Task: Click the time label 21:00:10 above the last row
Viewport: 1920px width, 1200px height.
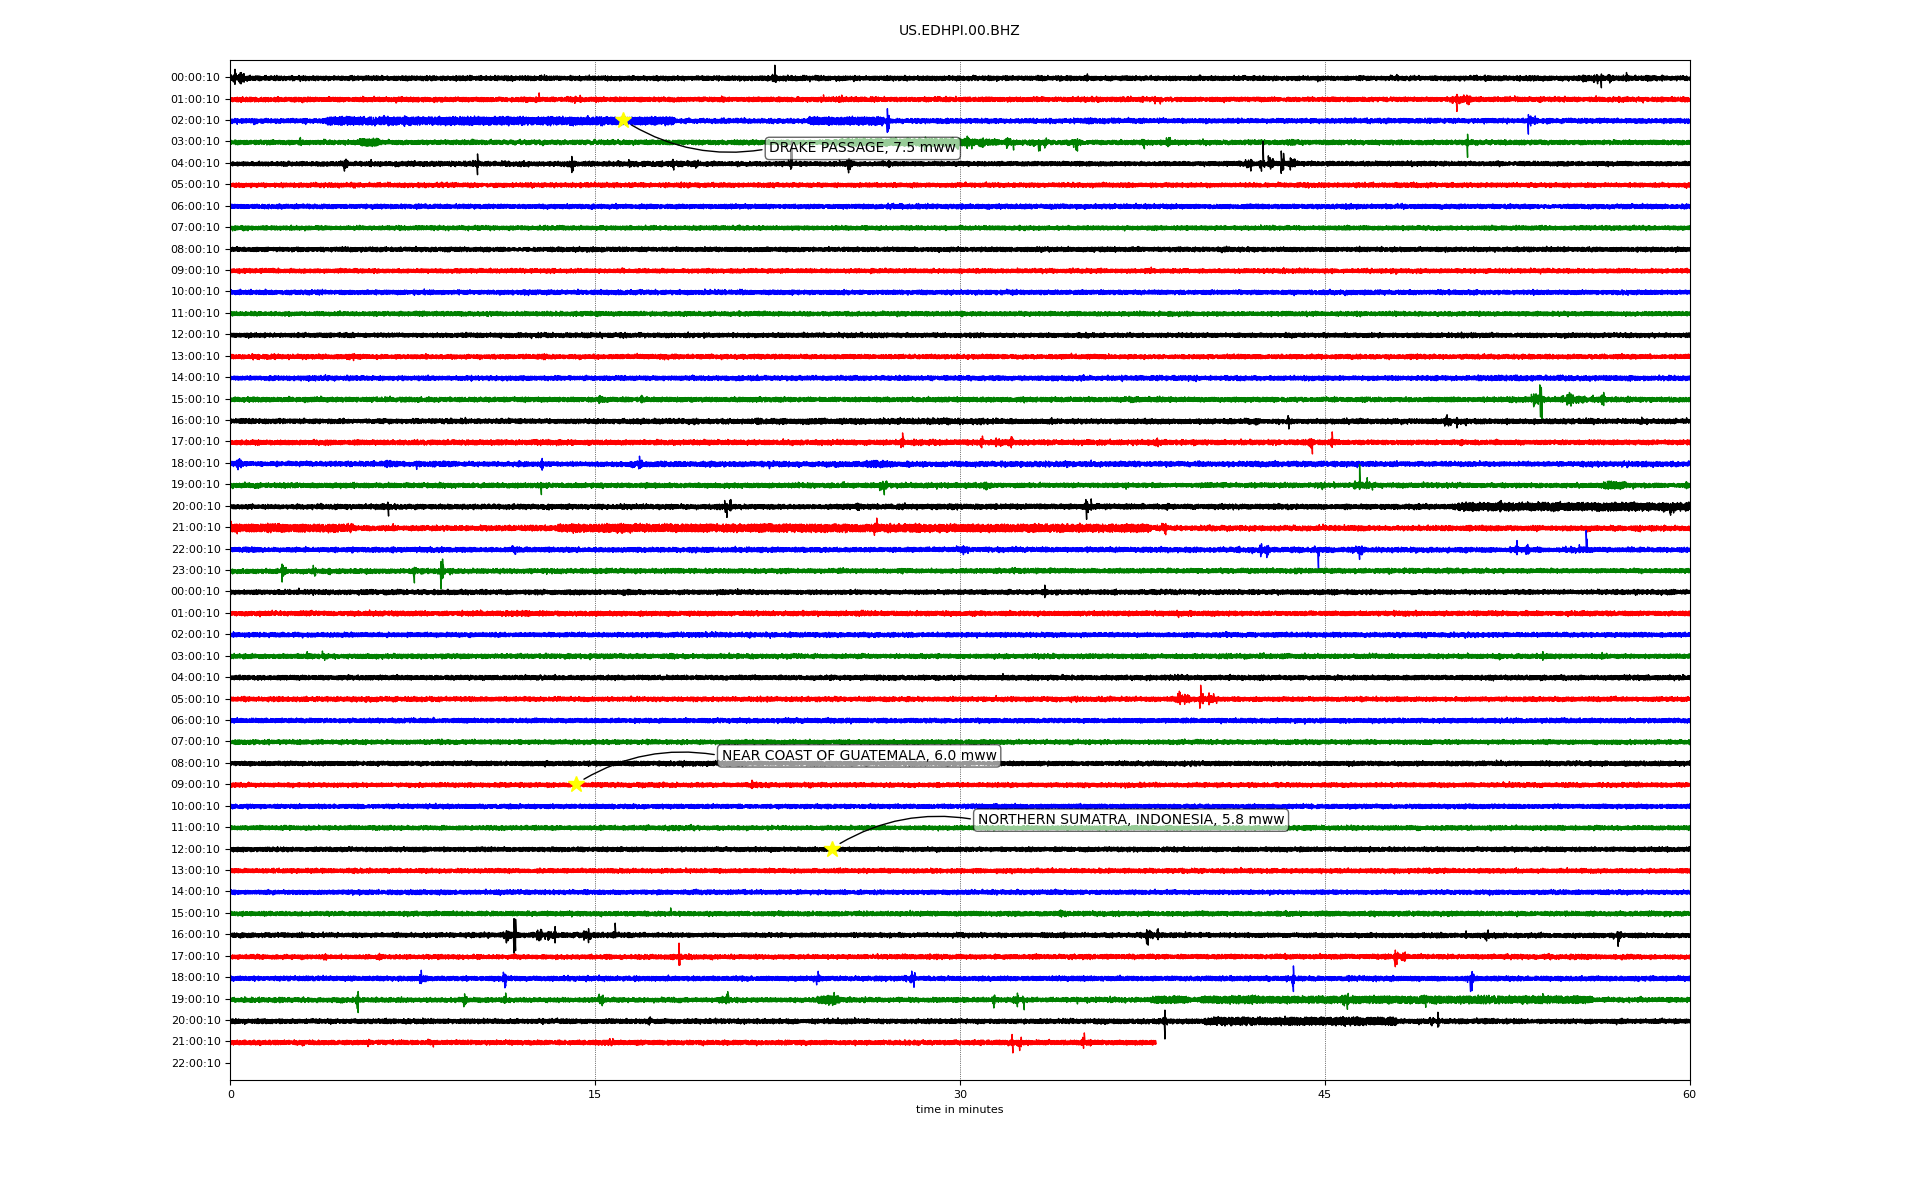Action: coord(195,1042)
